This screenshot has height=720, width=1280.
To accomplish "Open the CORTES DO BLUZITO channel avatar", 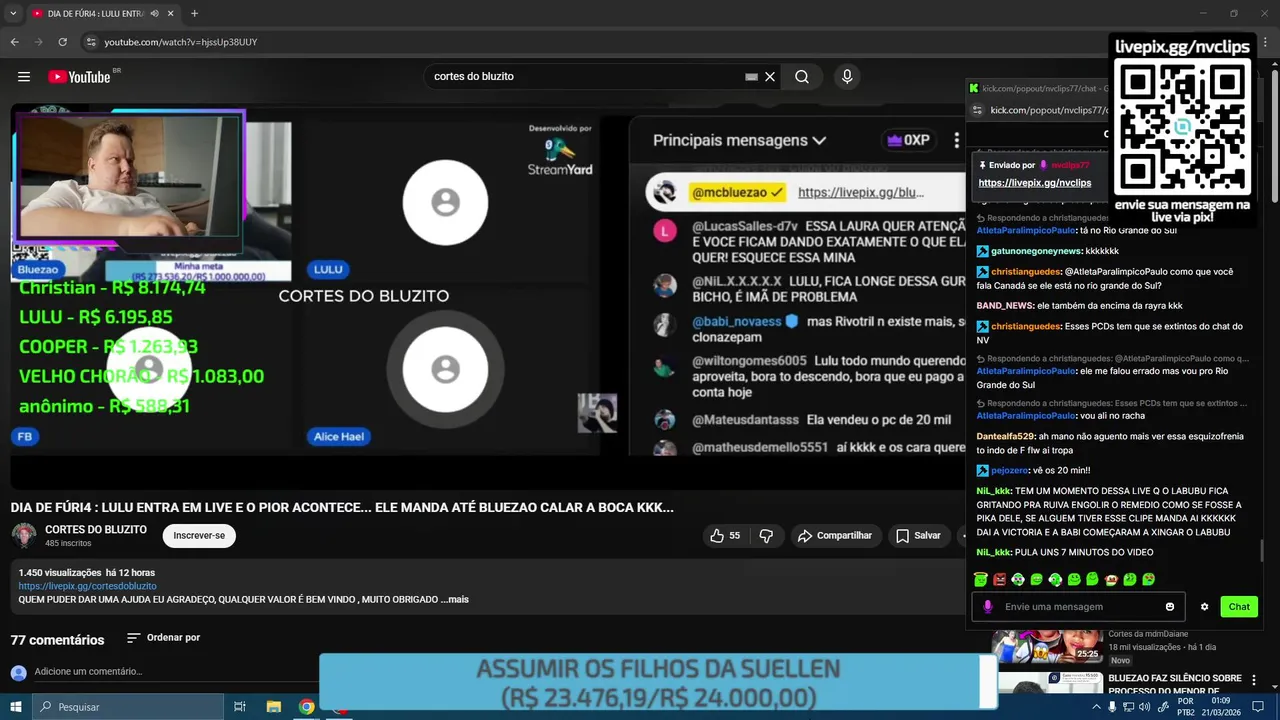I will coord(24,536).
